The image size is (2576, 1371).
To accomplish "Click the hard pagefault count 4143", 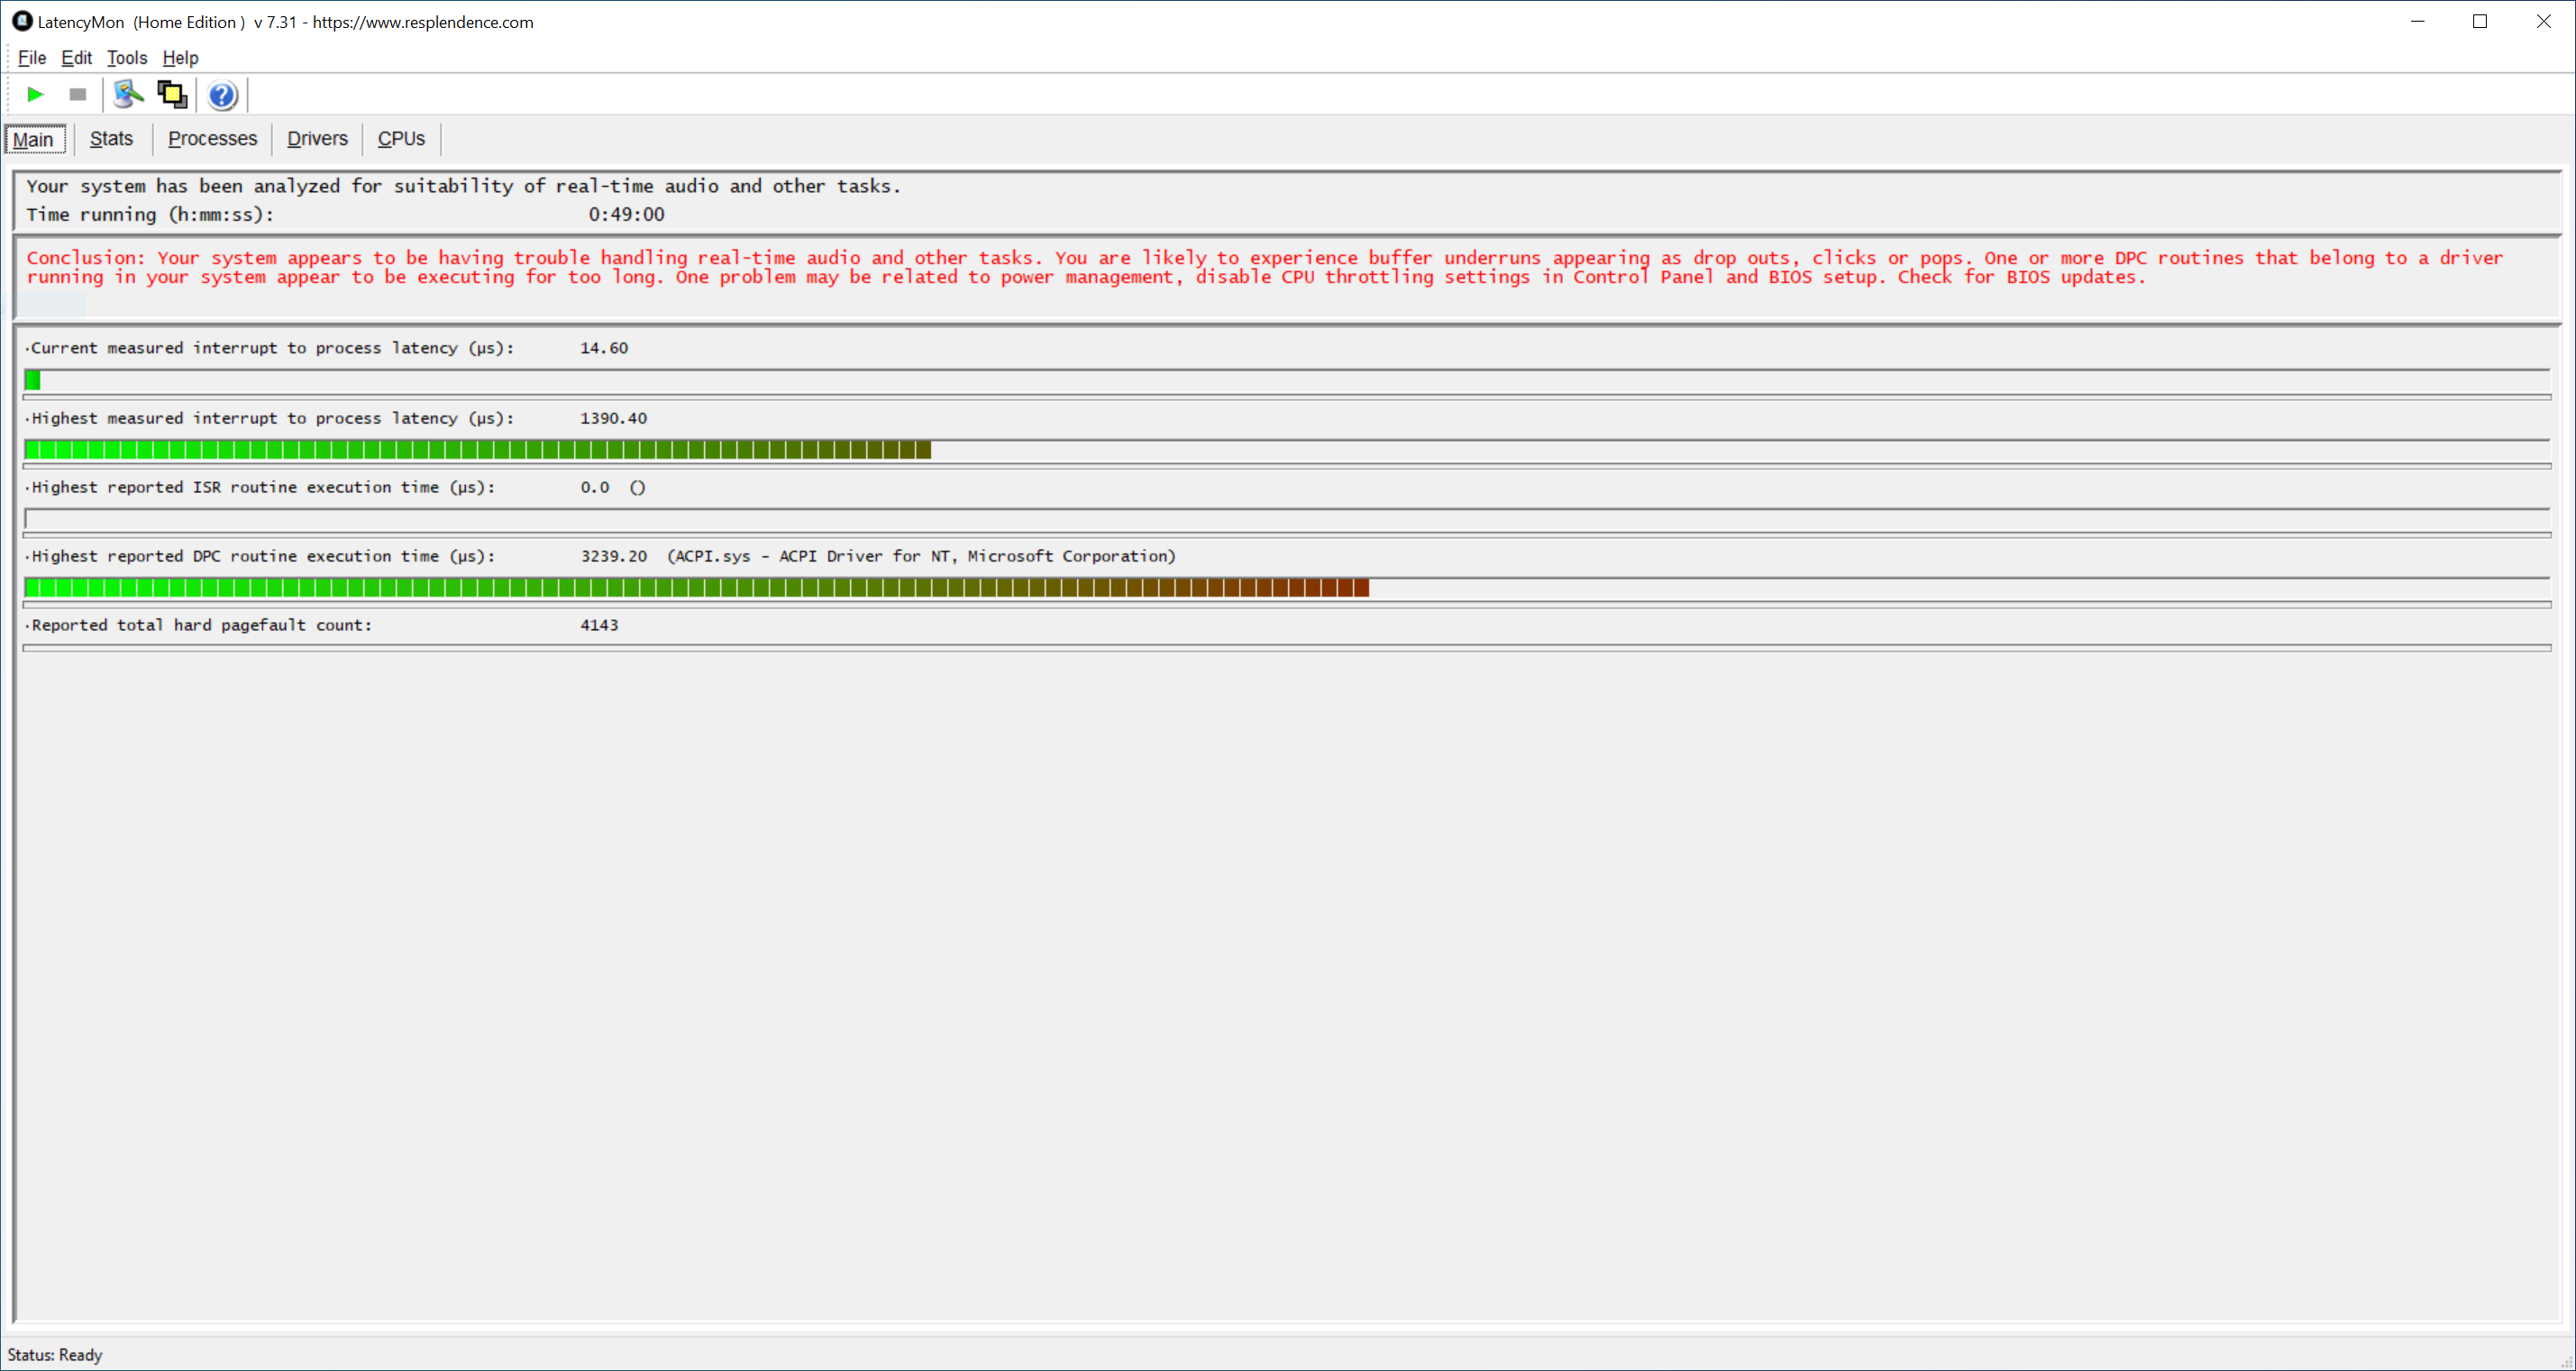I will 599,625.
